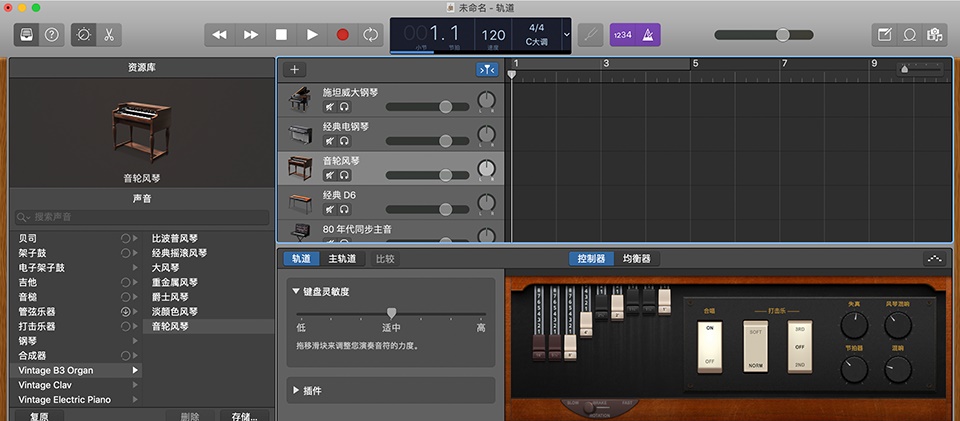Click the 复原 button

(x=38, y=416)
